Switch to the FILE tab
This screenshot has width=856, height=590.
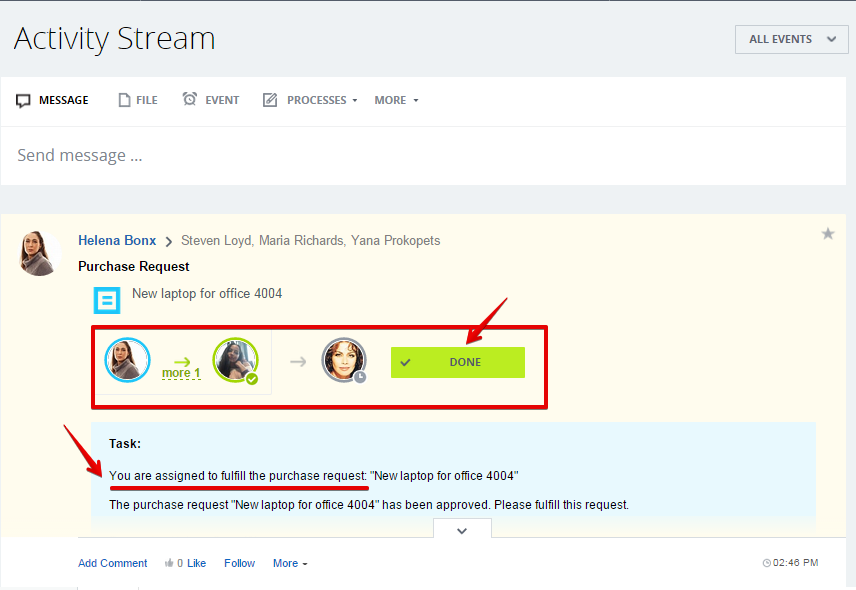pos(138,100)
